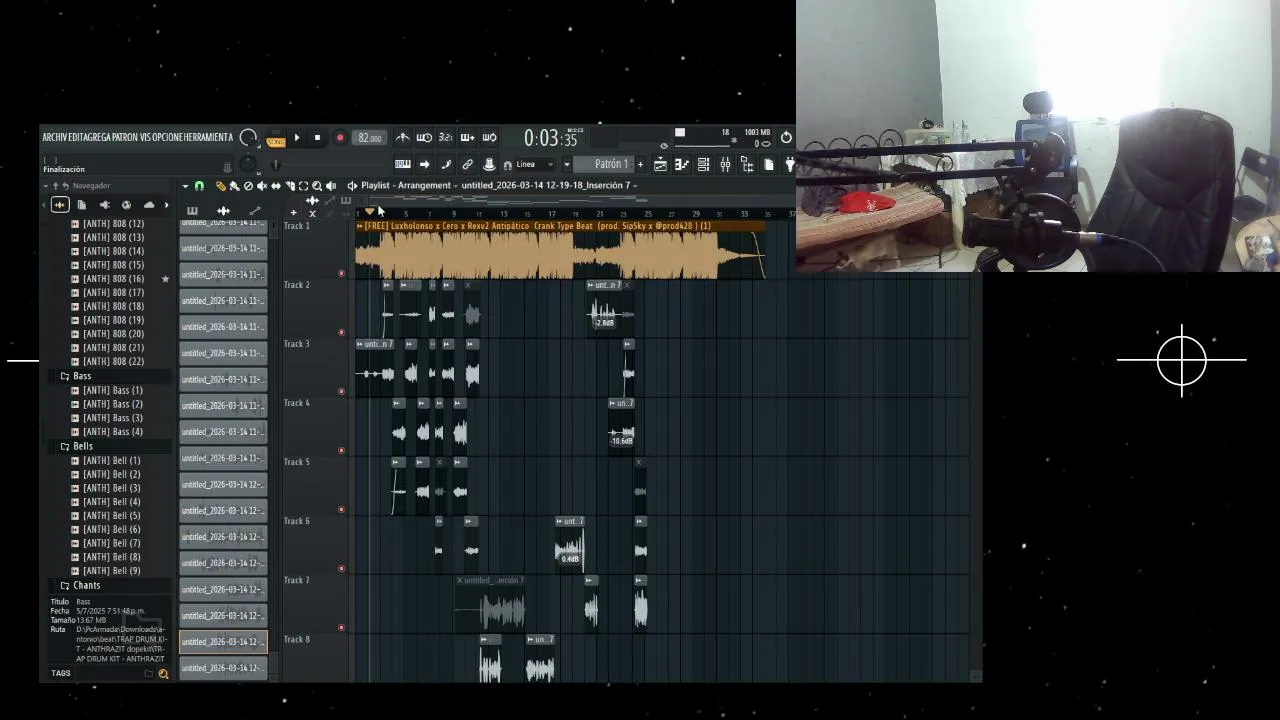Adjust the main pitch knob
Image resolution: width=1280 pixels, height=720 pixels.
point(248,164)
